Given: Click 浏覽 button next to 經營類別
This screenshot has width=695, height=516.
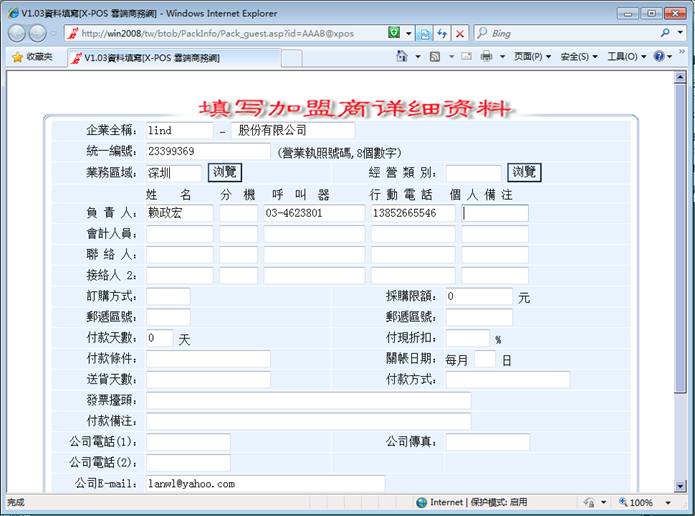Looking at the screenshot, I should coord(524,173).
